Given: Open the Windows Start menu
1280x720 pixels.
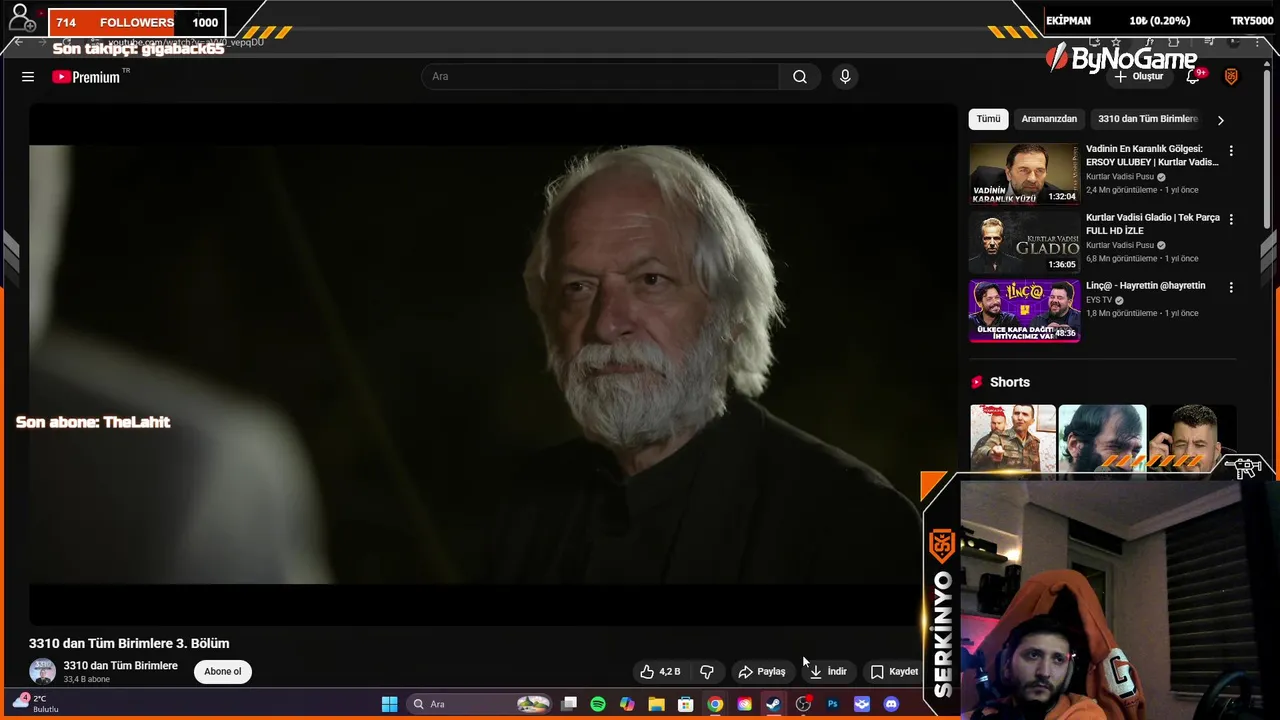Looking at the screenshot, I should coord(389,704).
